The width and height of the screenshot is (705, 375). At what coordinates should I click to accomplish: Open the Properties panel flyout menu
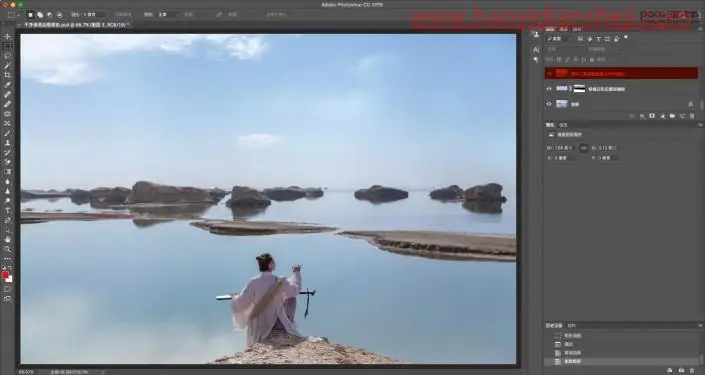[x=700, y=125]
